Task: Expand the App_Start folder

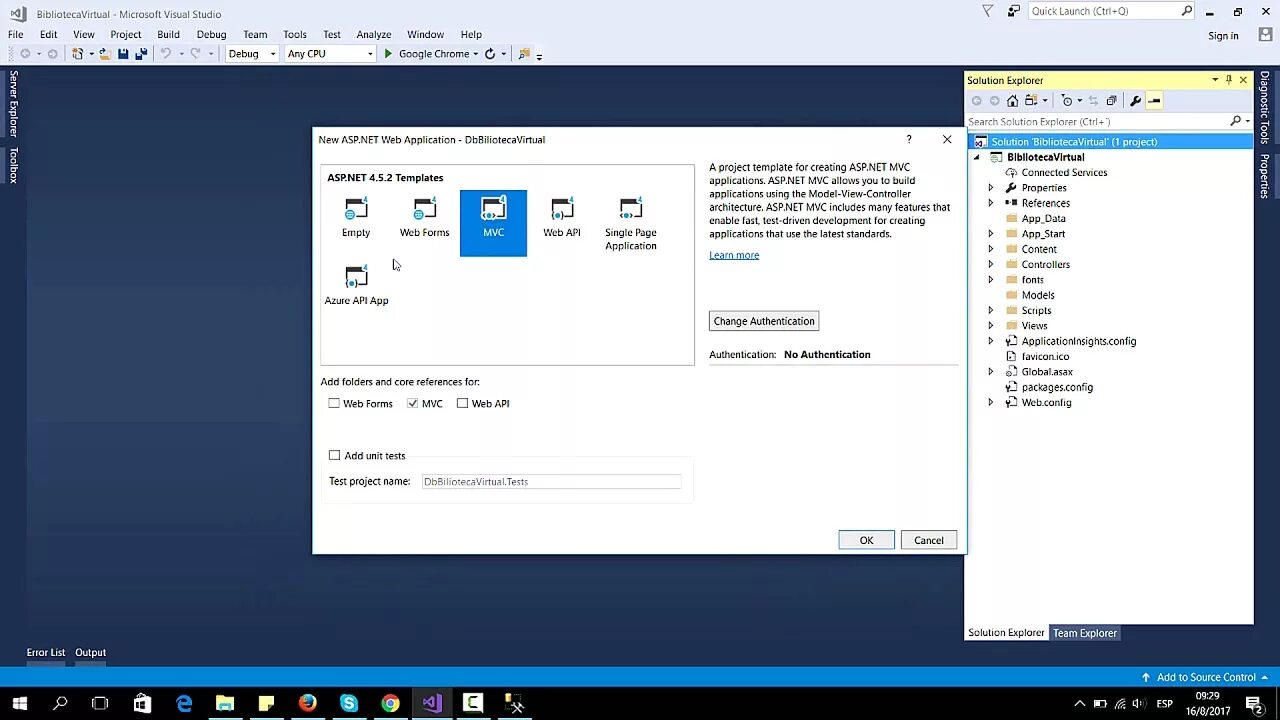Action: tap(991, 234)
